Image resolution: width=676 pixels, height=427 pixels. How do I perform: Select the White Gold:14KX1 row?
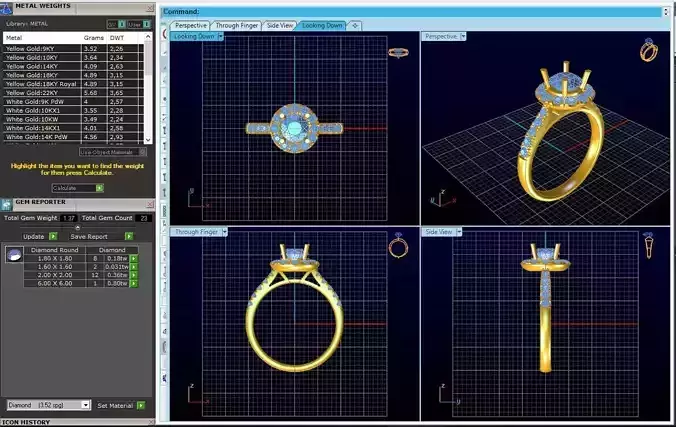[x=73, y=128]
